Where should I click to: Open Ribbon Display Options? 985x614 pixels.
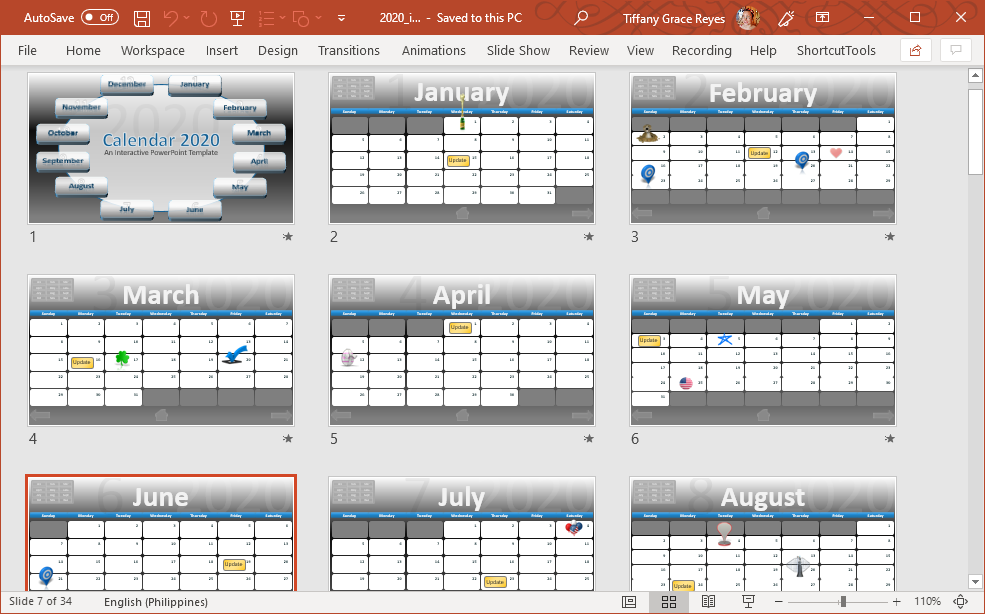(x=822, y=18)
